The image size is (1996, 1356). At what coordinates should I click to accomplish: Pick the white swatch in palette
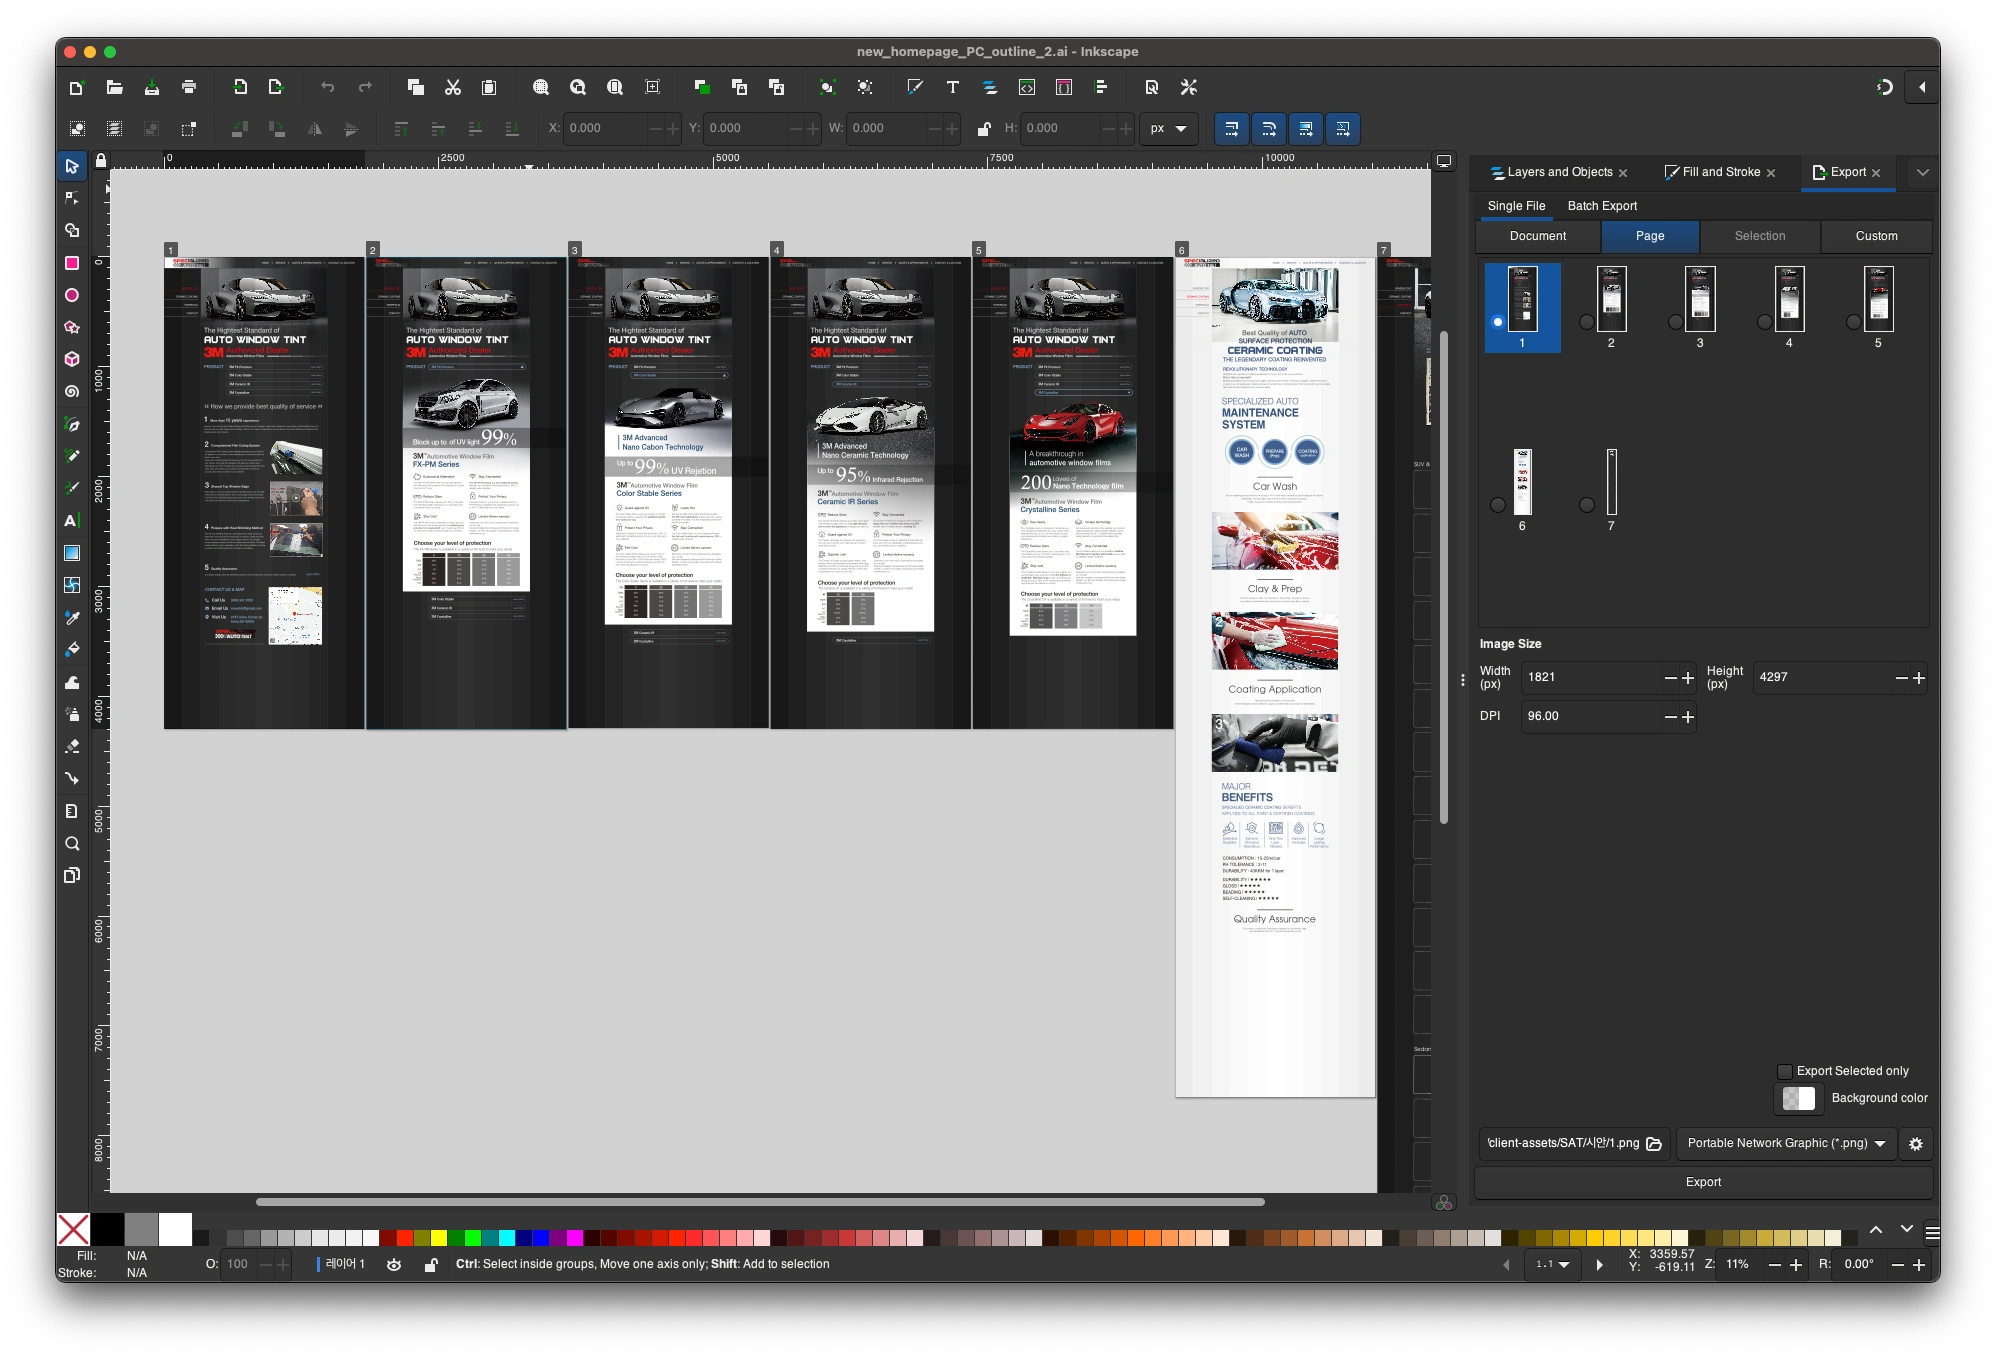click(175, 1230)
